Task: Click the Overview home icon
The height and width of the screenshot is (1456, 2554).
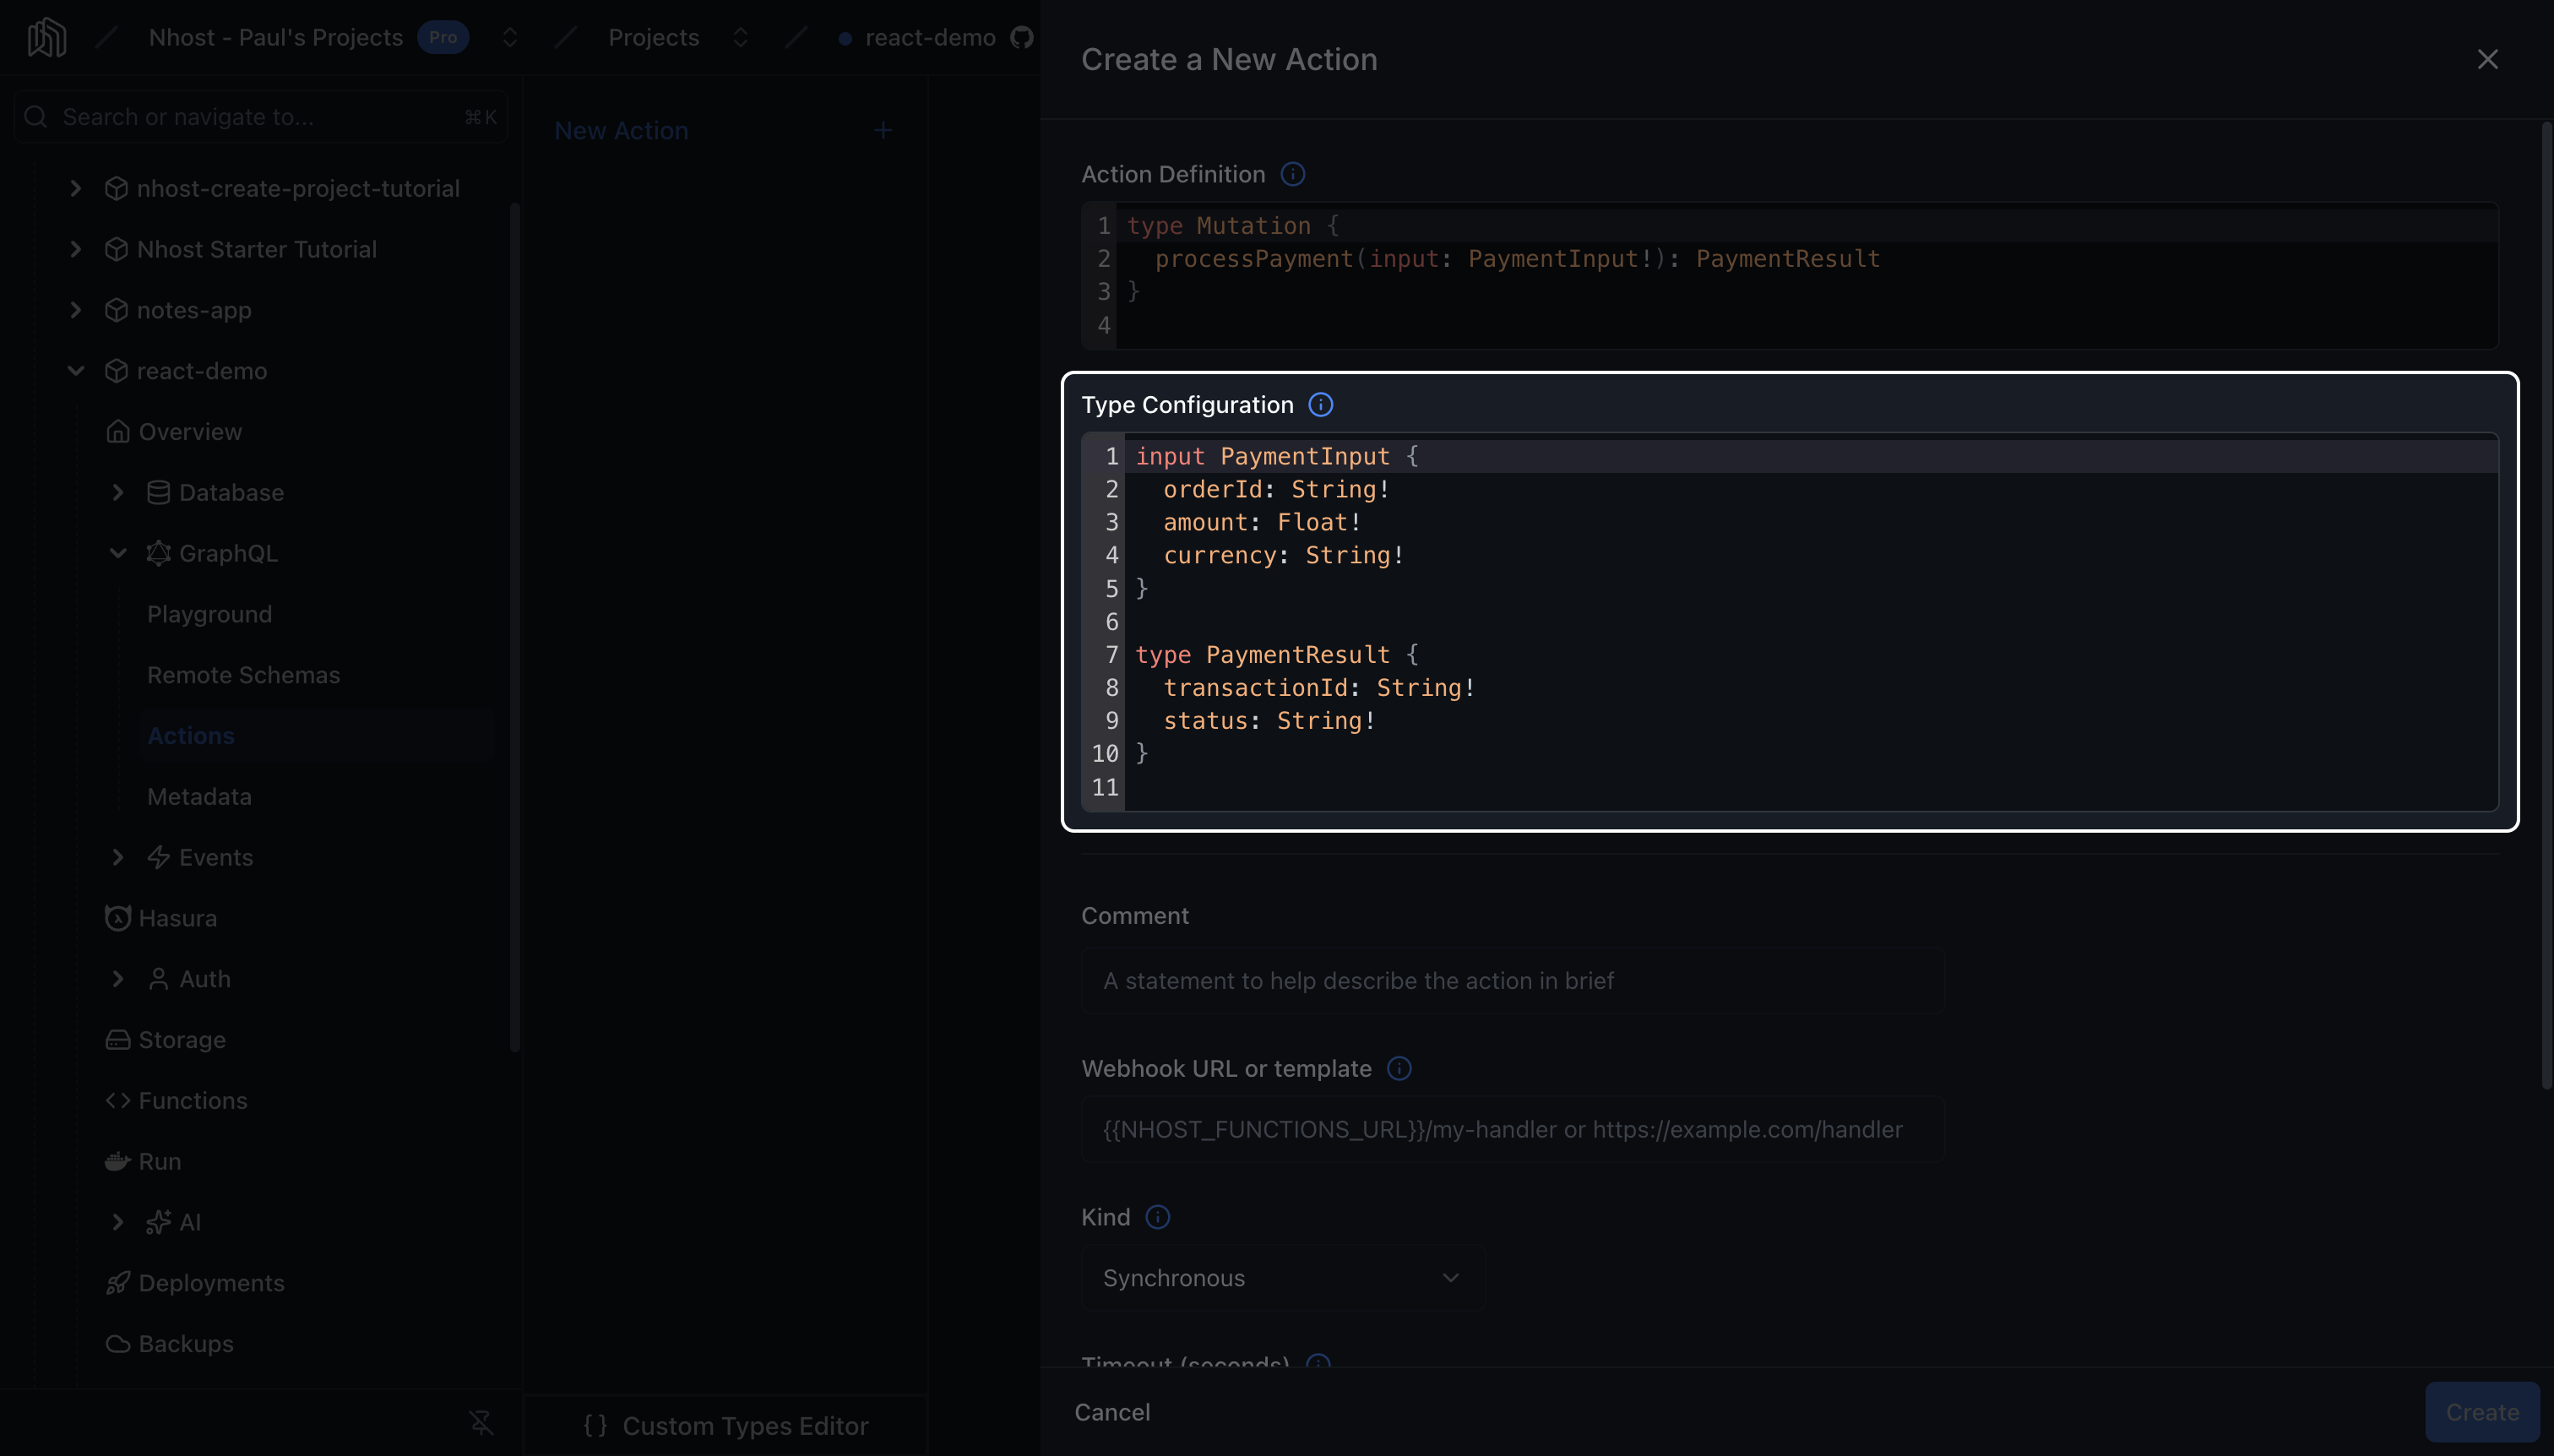Action: 118,432
